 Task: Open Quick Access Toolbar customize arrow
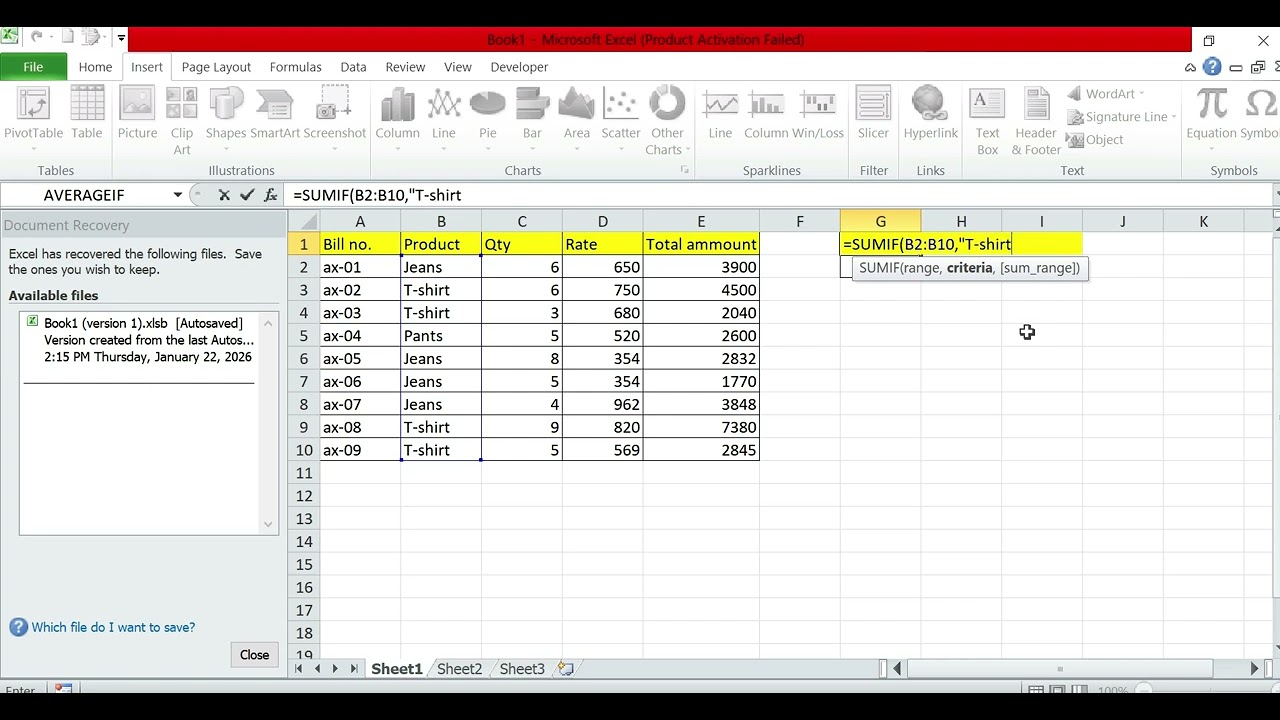tap(121, 39)
